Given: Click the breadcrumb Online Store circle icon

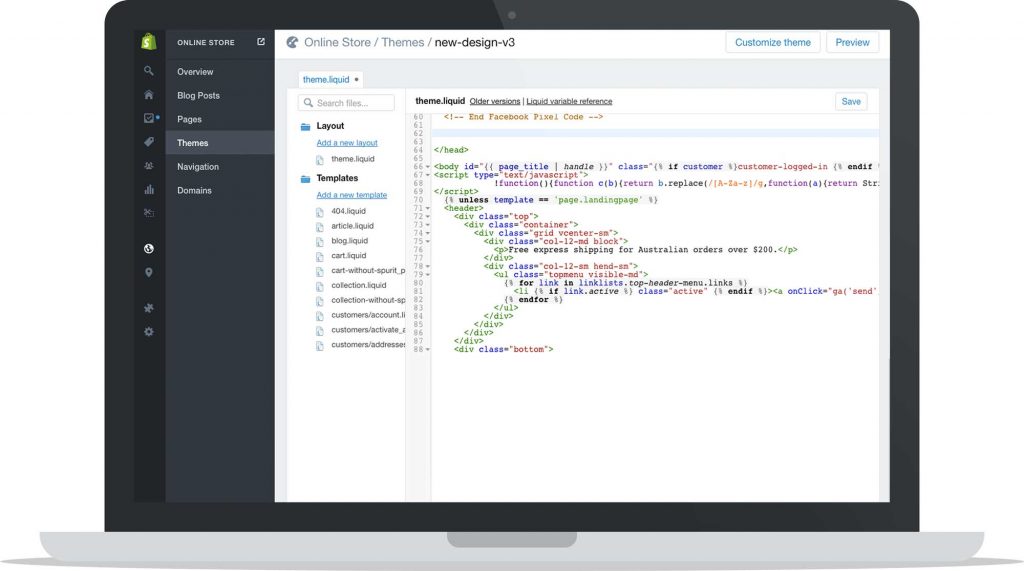Looking at the screenshot, I should coord(292,42).
